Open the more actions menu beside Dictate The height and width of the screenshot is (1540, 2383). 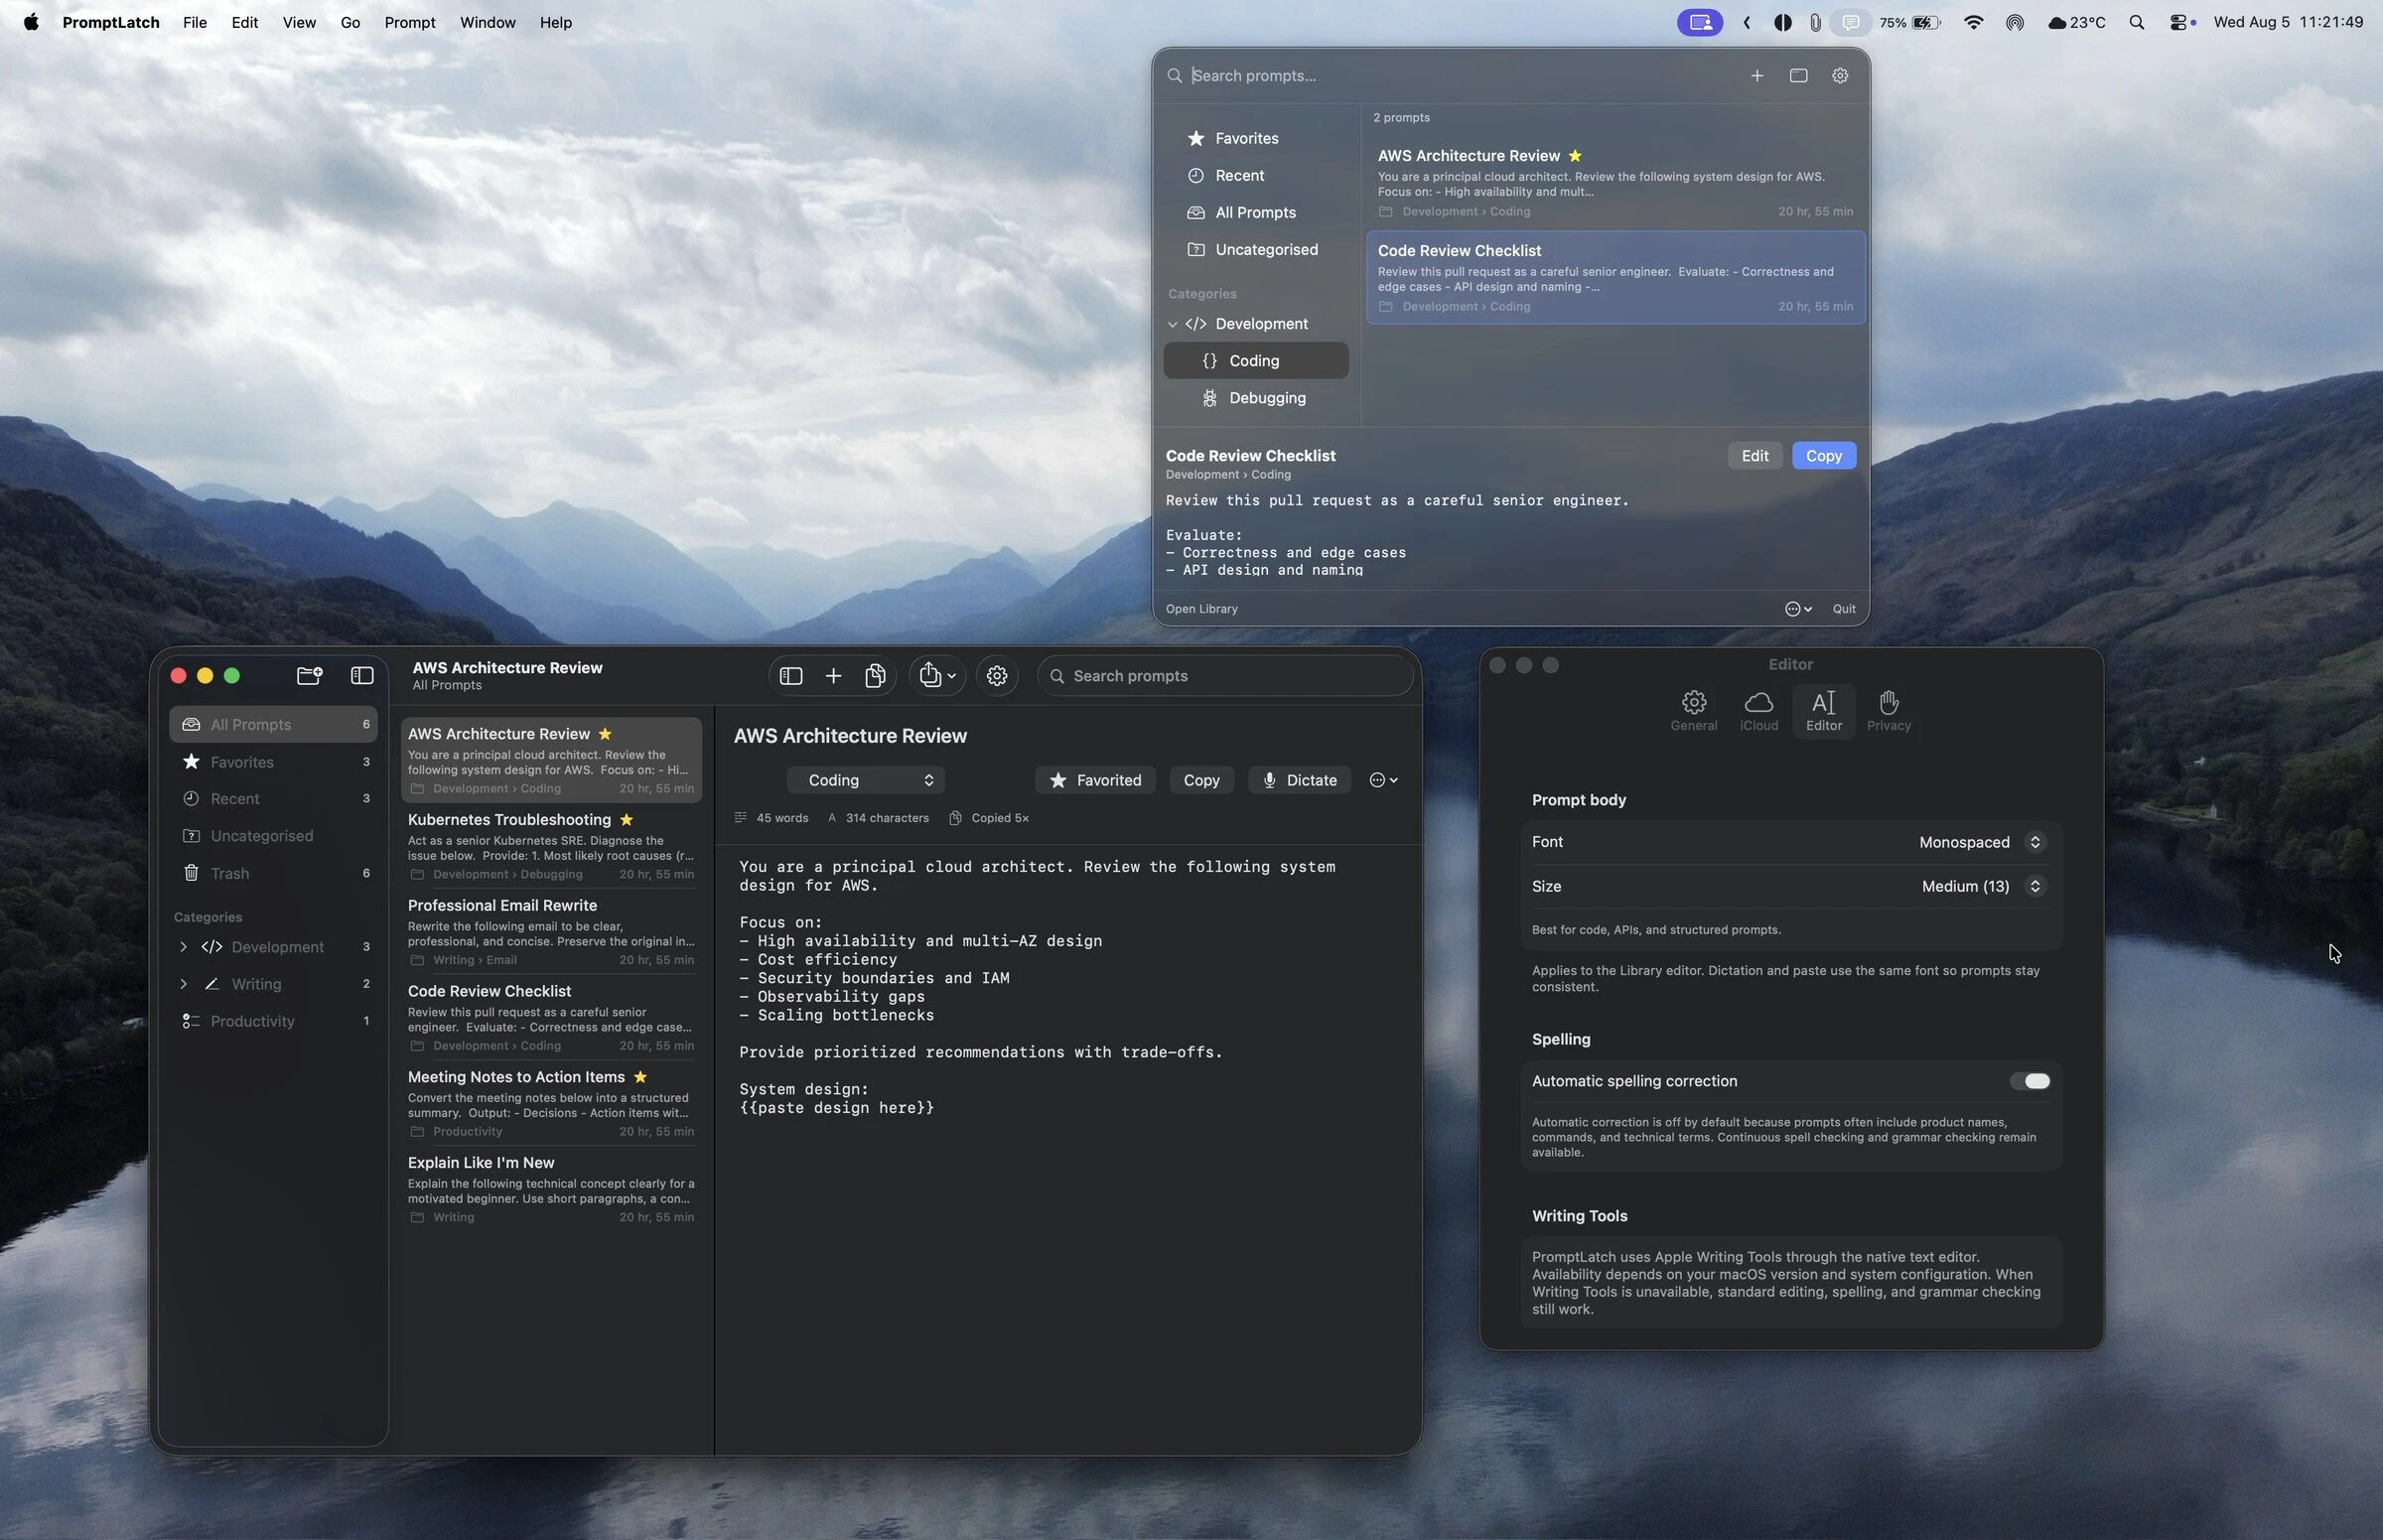[x=1383, y=780]
